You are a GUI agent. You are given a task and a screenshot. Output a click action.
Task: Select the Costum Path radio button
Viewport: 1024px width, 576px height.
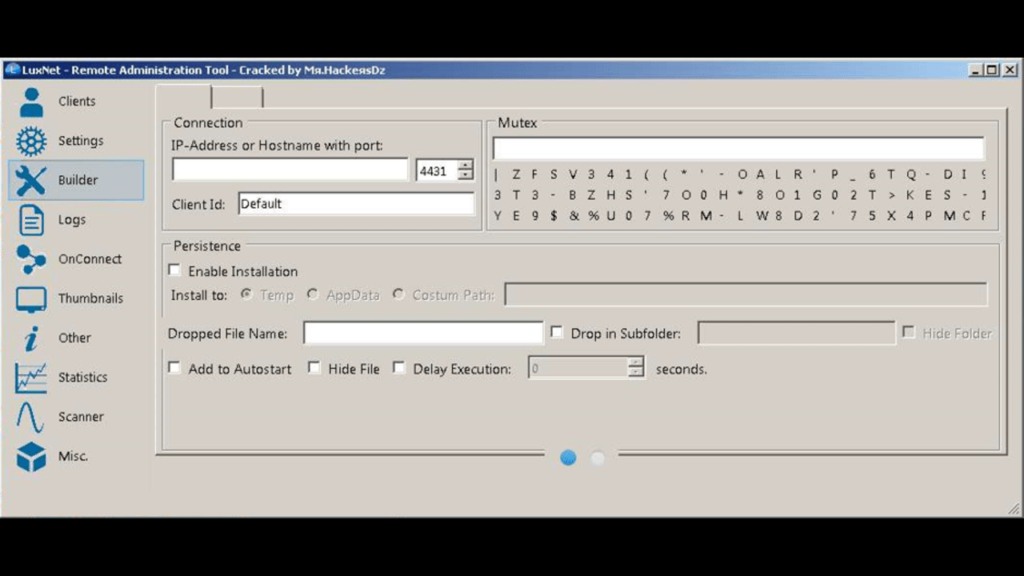[x=398, y=294]
